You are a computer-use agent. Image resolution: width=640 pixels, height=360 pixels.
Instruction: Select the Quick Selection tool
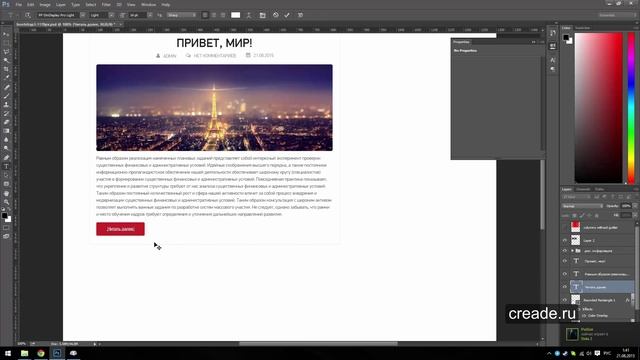pyautogui.click(x=6, y=60)
